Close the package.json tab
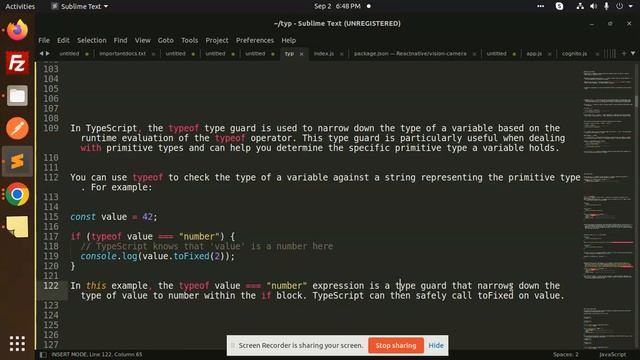640x360 pixels. pos(474,54)
